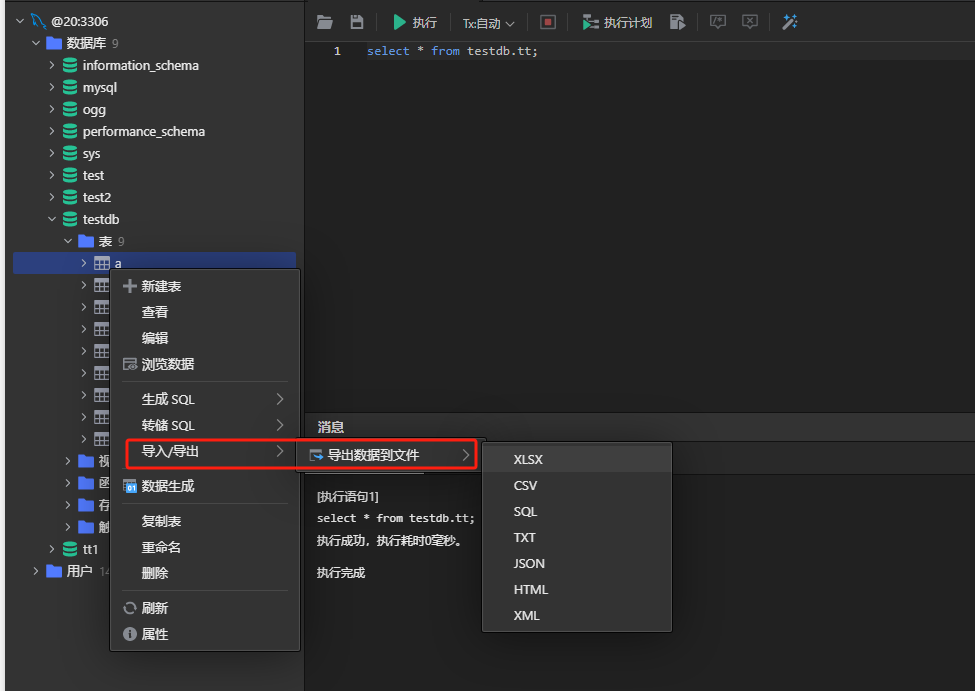Choose 数据生成 from context menu
The height and width of the screenshot is (691, 975).
(x=205, y=486)
